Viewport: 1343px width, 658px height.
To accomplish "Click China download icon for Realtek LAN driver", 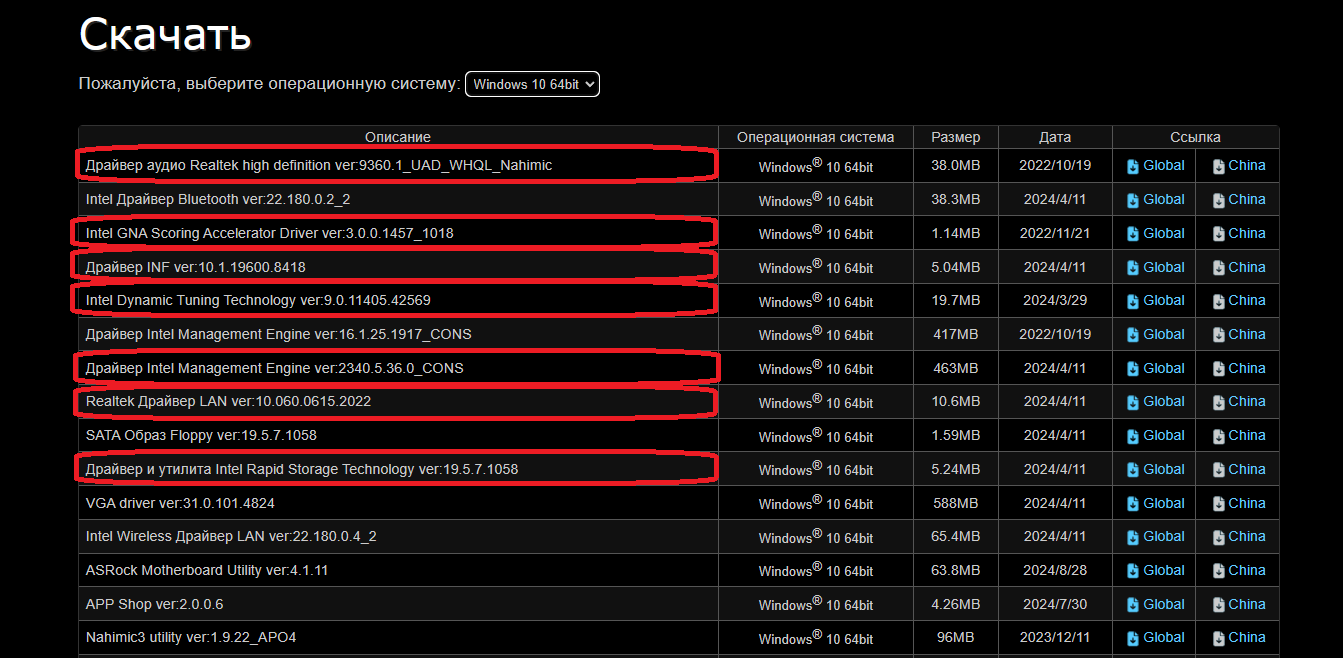I will pyautogui.click(x=1218, y=402).
